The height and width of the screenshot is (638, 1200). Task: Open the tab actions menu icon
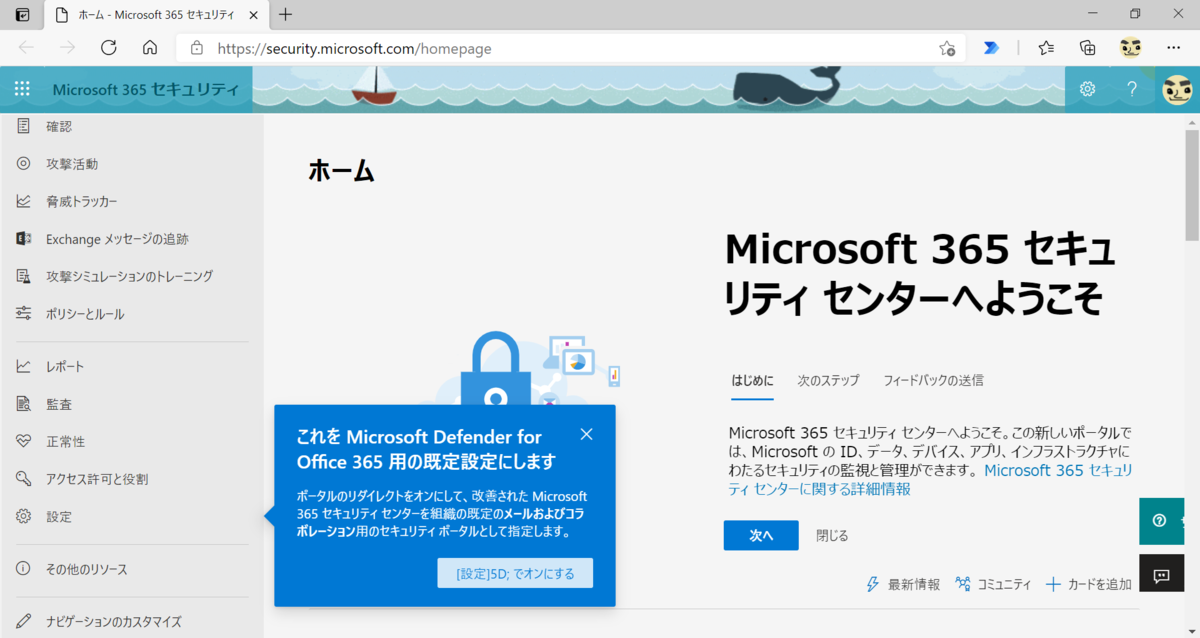[22, 15]
